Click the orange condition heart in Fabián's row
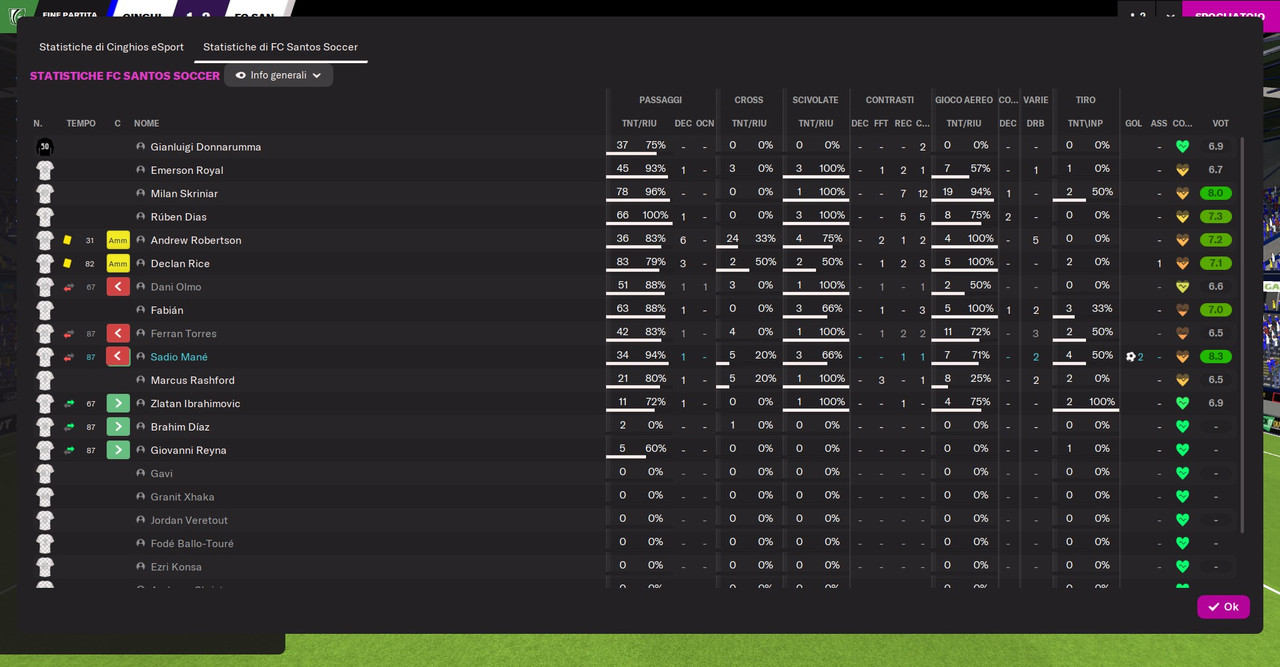Screen dimensions: 1280x667 click(1182, 310)
